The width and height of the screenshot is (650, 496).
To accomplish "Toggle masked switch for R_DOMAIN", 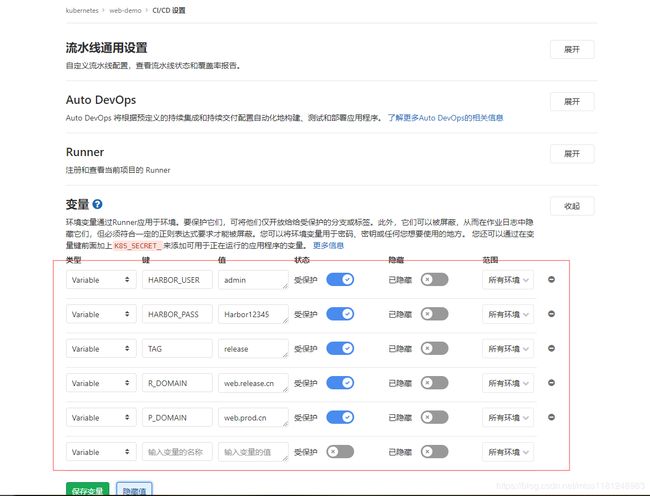I will pos(434,383).
